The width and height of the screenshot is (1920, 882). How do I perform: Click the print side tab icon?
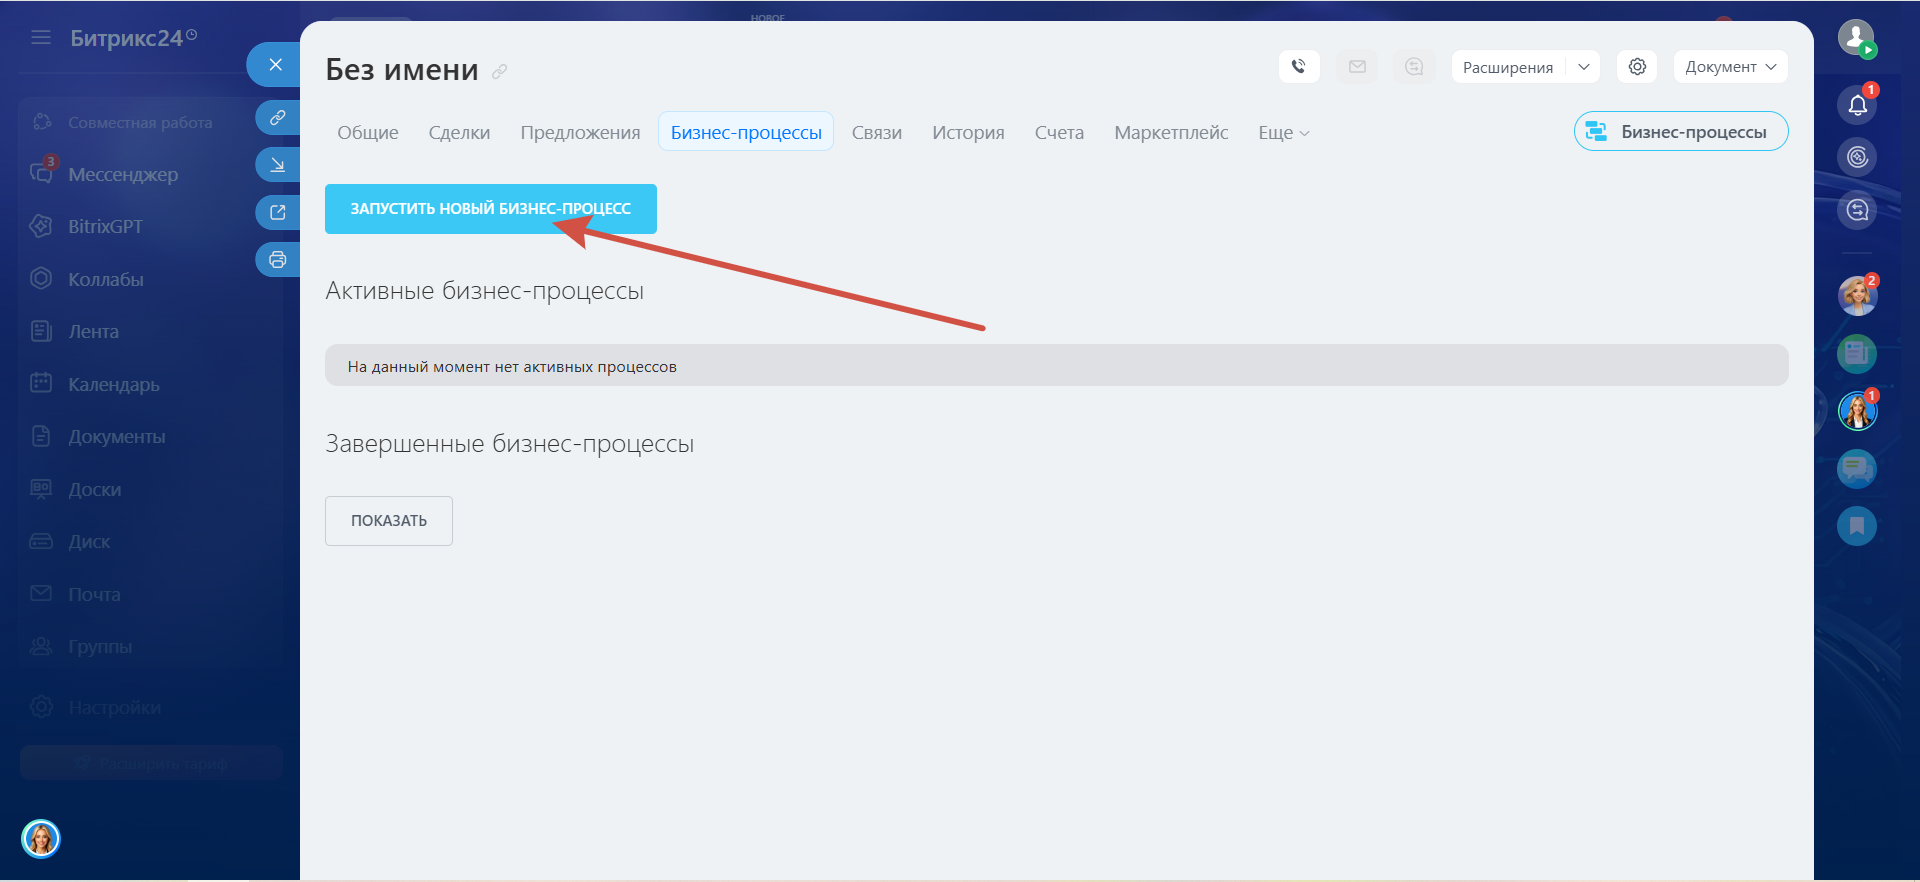coord(278,260)
